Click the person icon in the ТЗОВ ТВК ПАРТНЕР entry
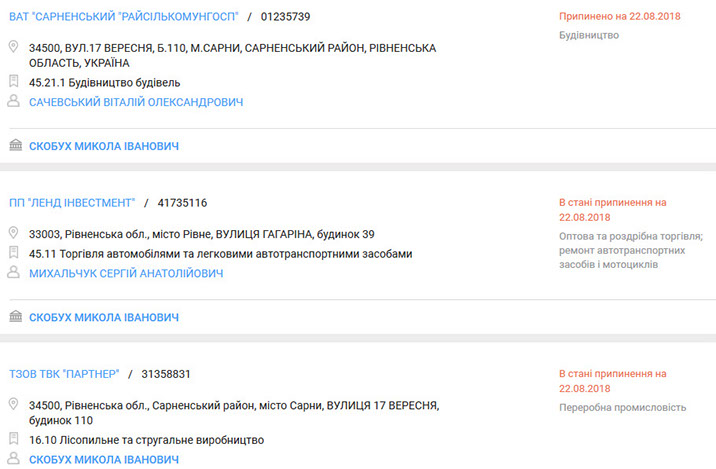The image size is (716, 469). 14,459
